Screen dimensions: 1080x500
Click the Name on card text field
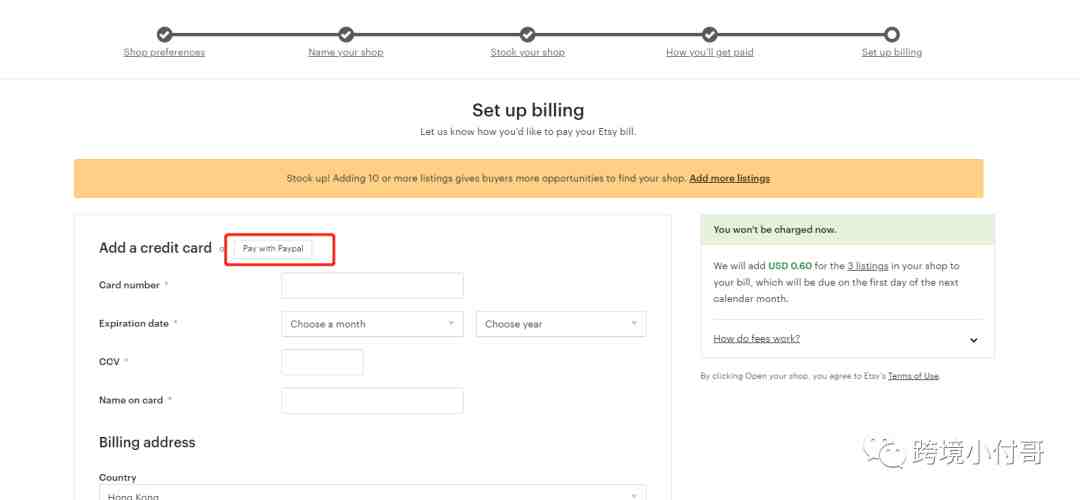(x=372, y=400)
